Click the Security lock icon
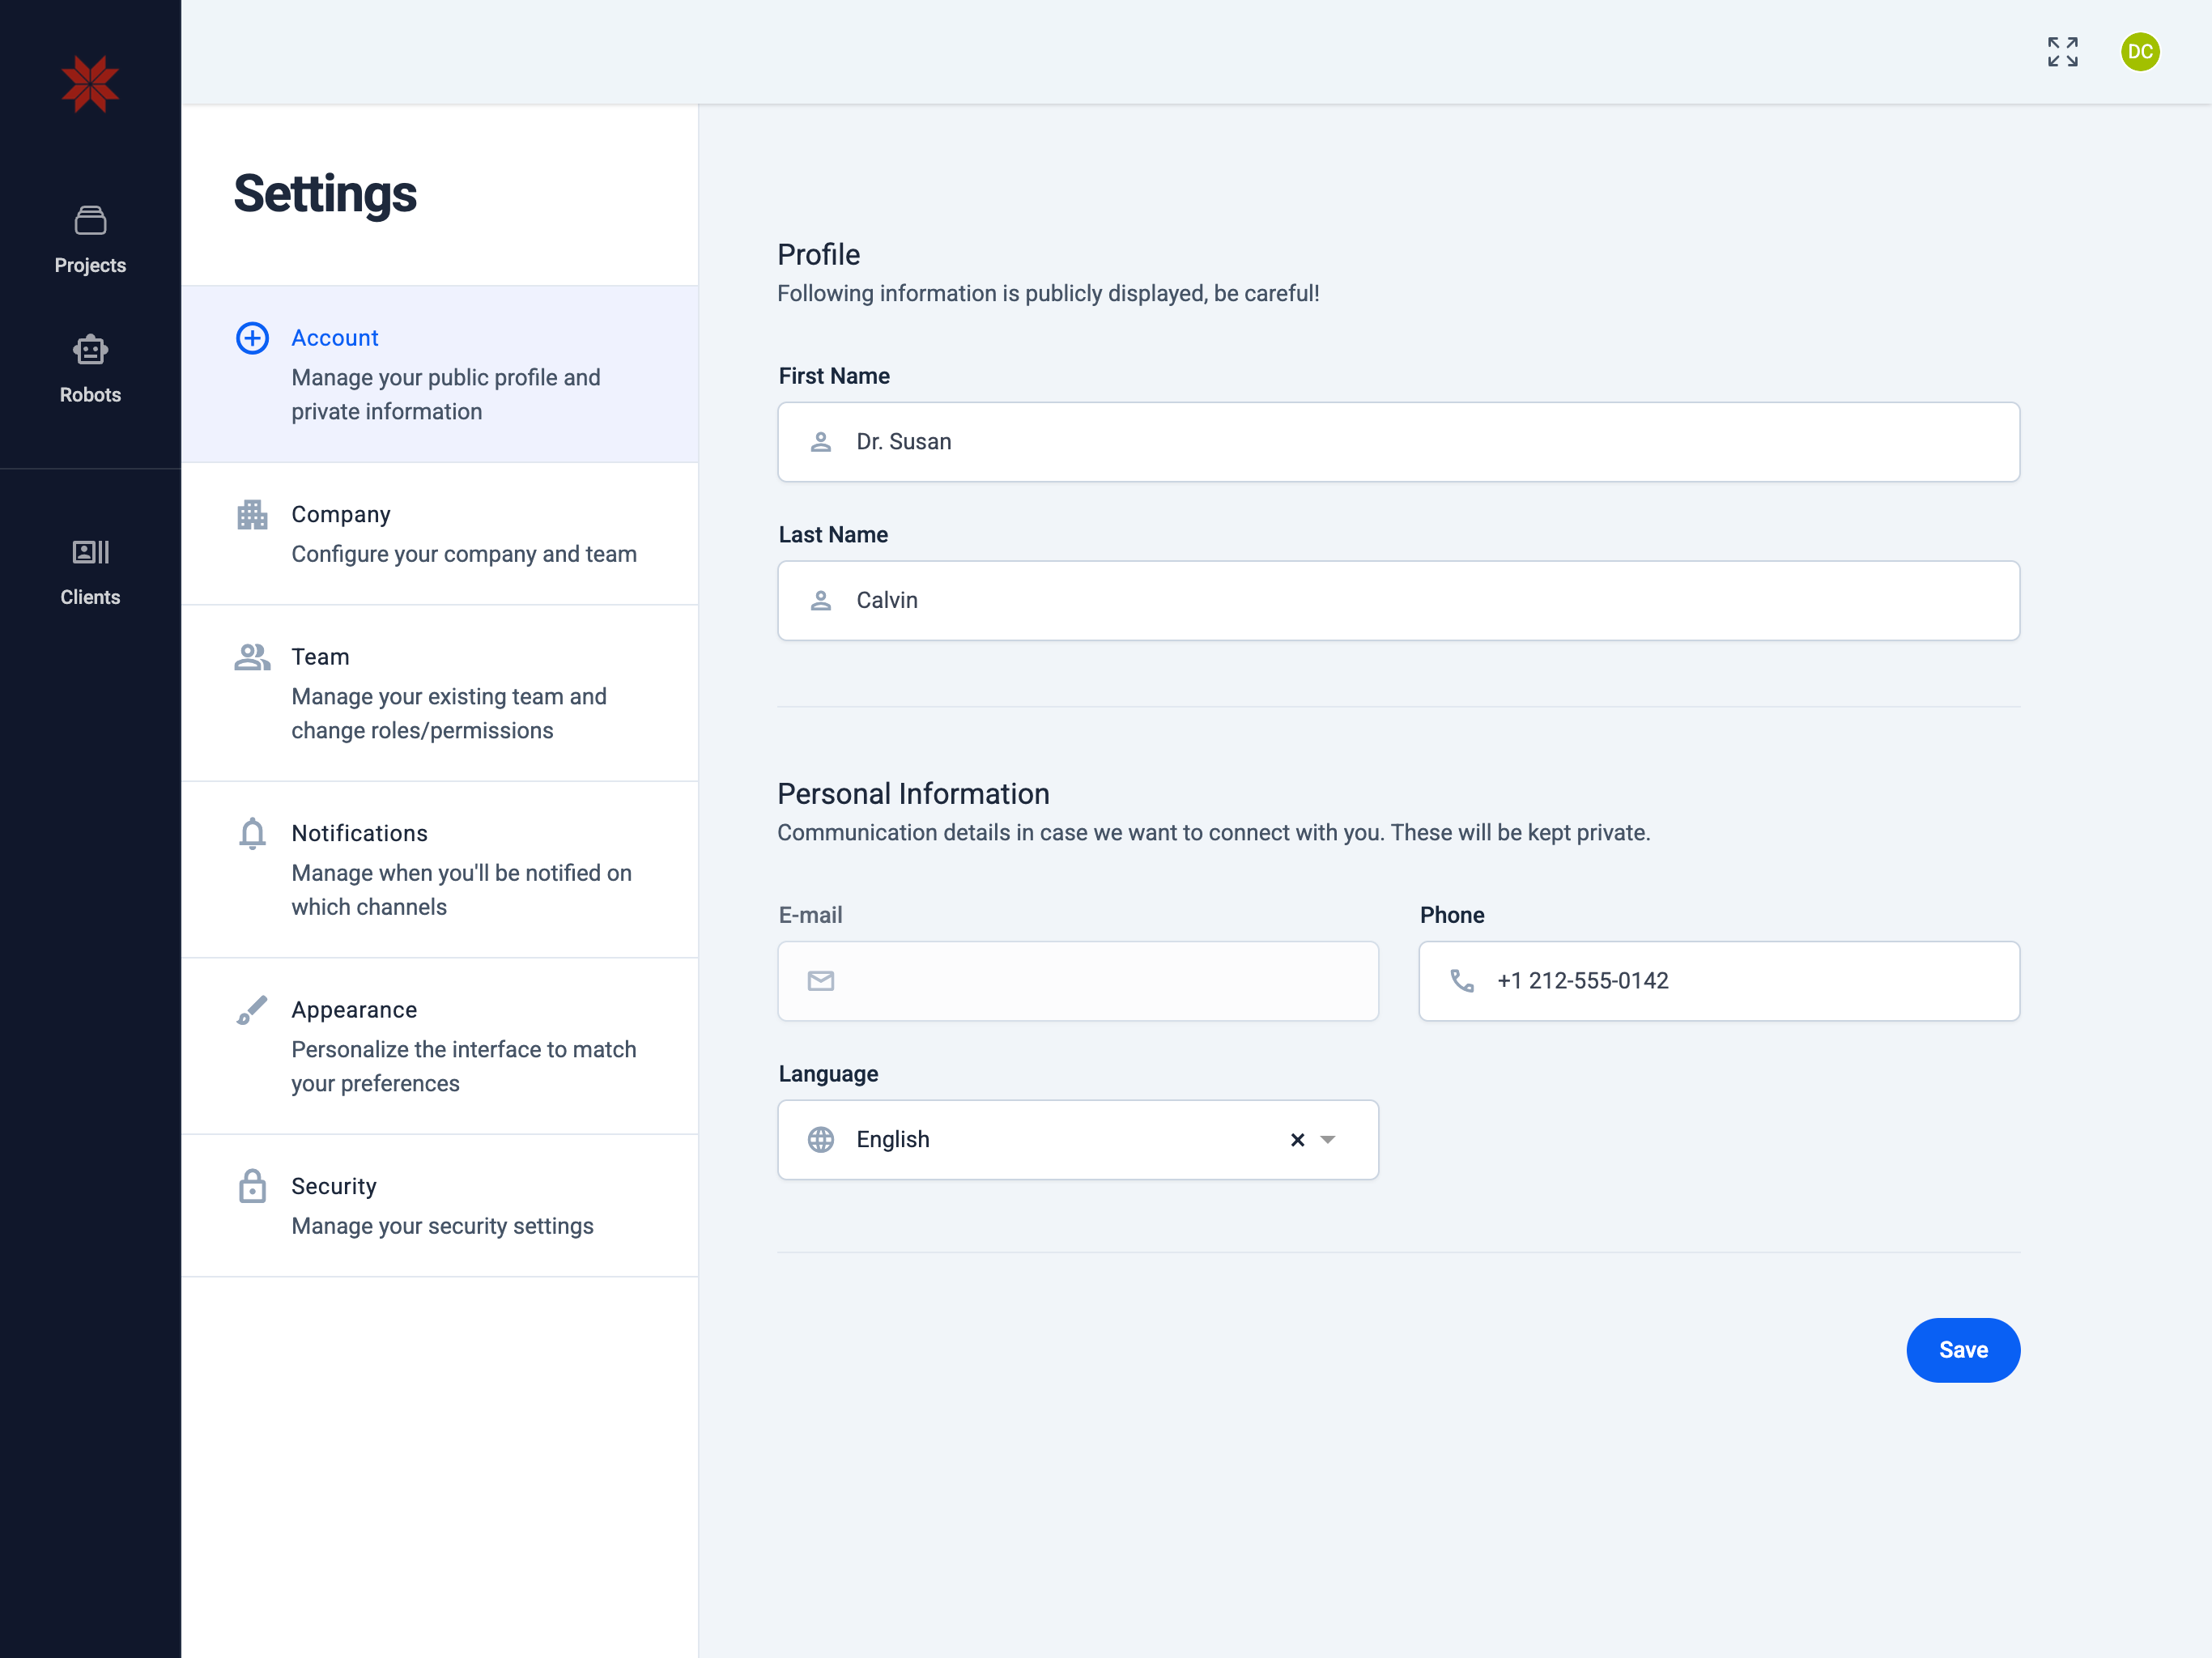Viewport: 2212px width, 1658px height. click(252, 1186)
